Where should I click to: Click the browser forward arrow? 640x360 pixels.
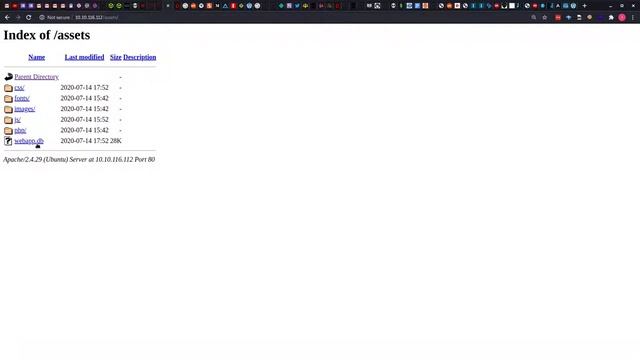click(18, 18)
